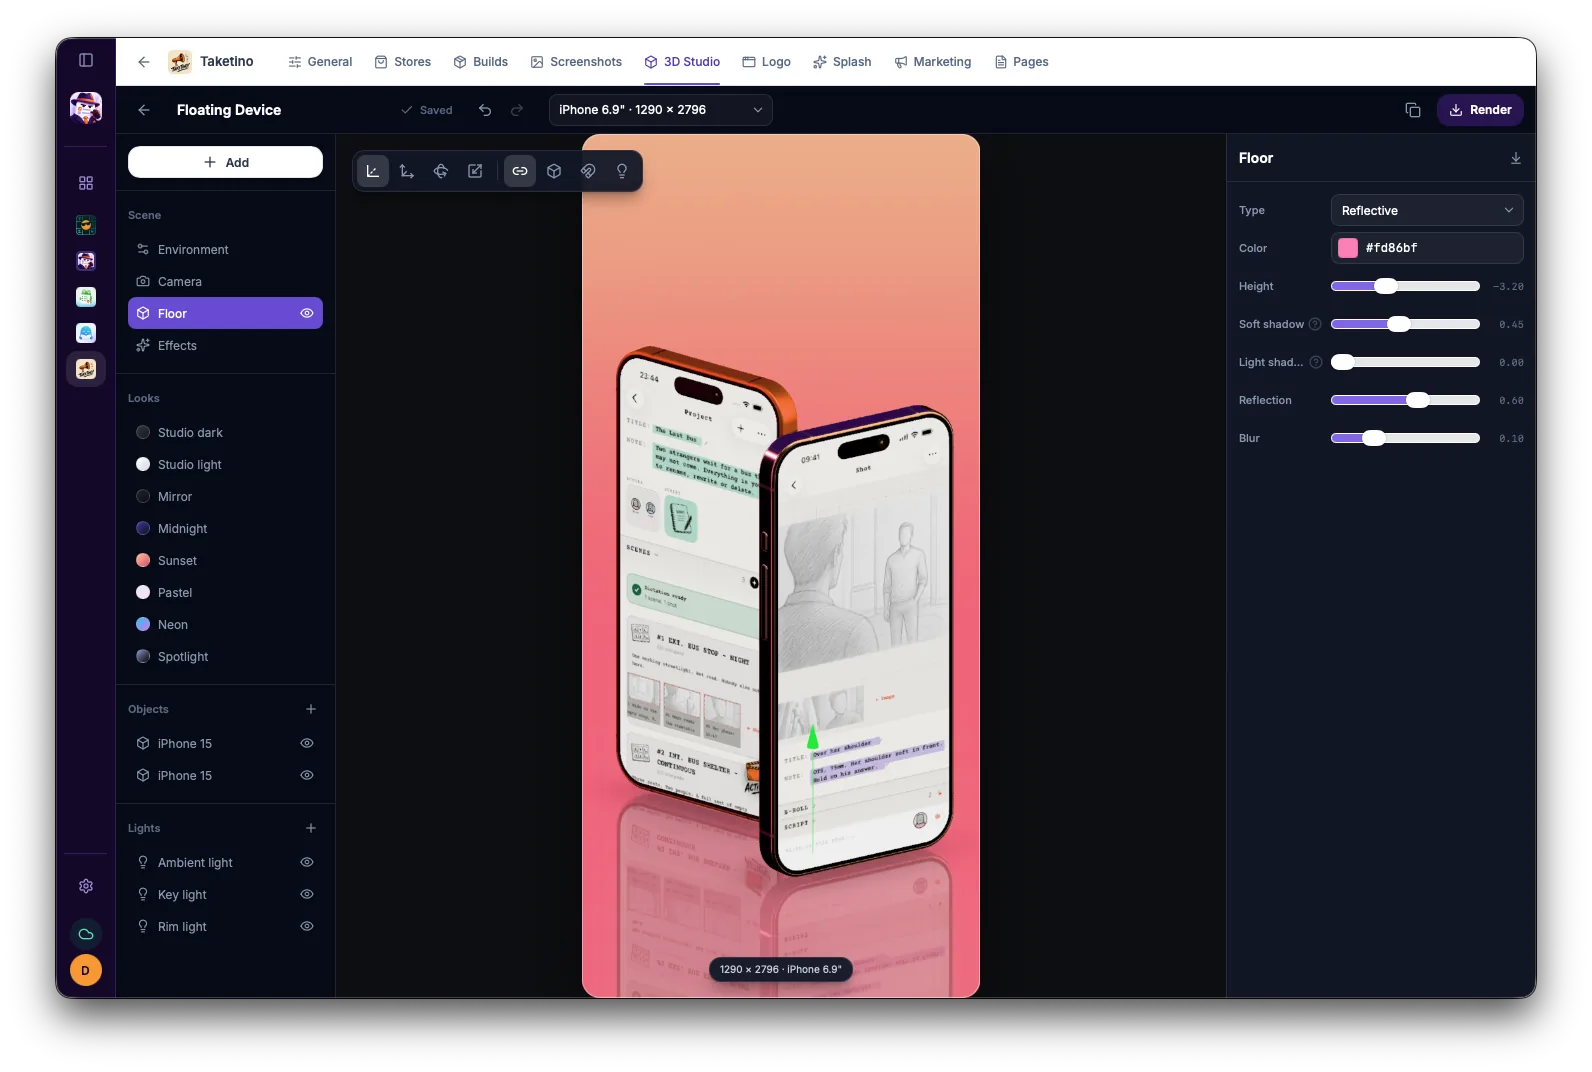The image size is (1592, 1072).
Task: Click the Add button
Action: (225, 162)
